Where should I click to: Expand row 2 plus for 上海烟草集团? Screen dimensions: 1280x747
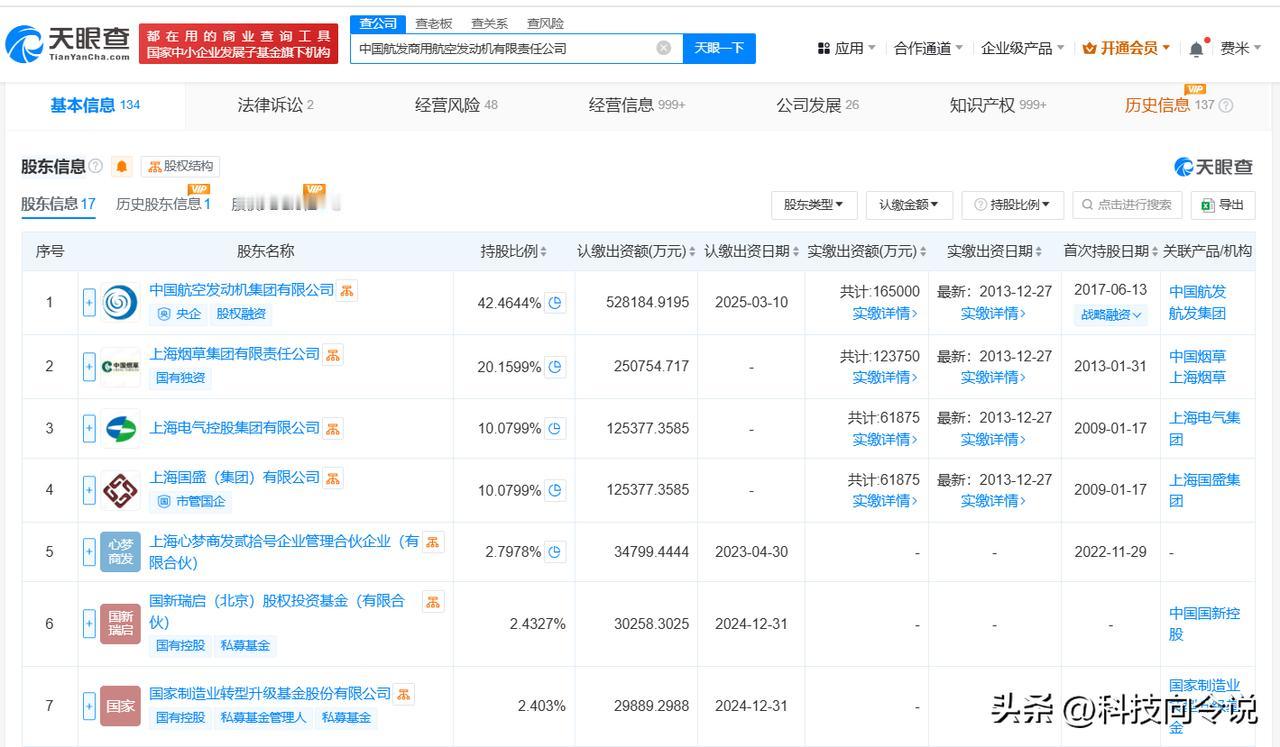pyautogui.click(x=89, y=366)
